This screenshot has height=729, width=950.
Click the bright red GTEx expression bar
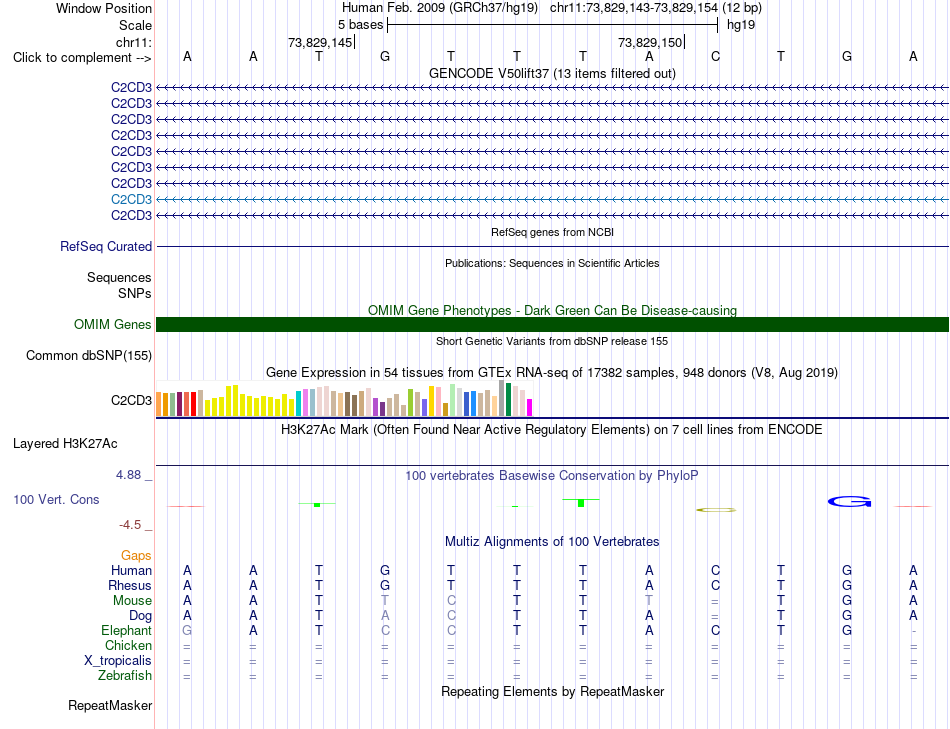193,404
